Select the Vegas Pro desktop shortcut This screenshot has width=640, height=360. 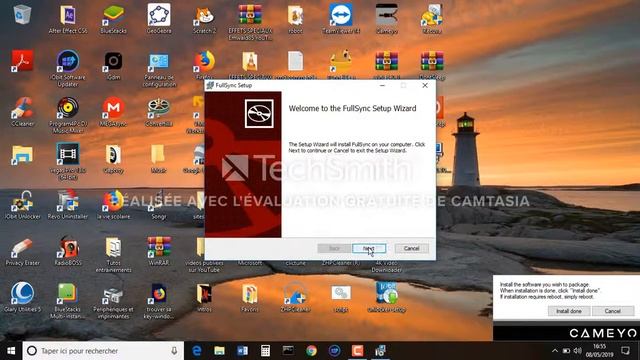pyautogui.click(x=68, y=162)
